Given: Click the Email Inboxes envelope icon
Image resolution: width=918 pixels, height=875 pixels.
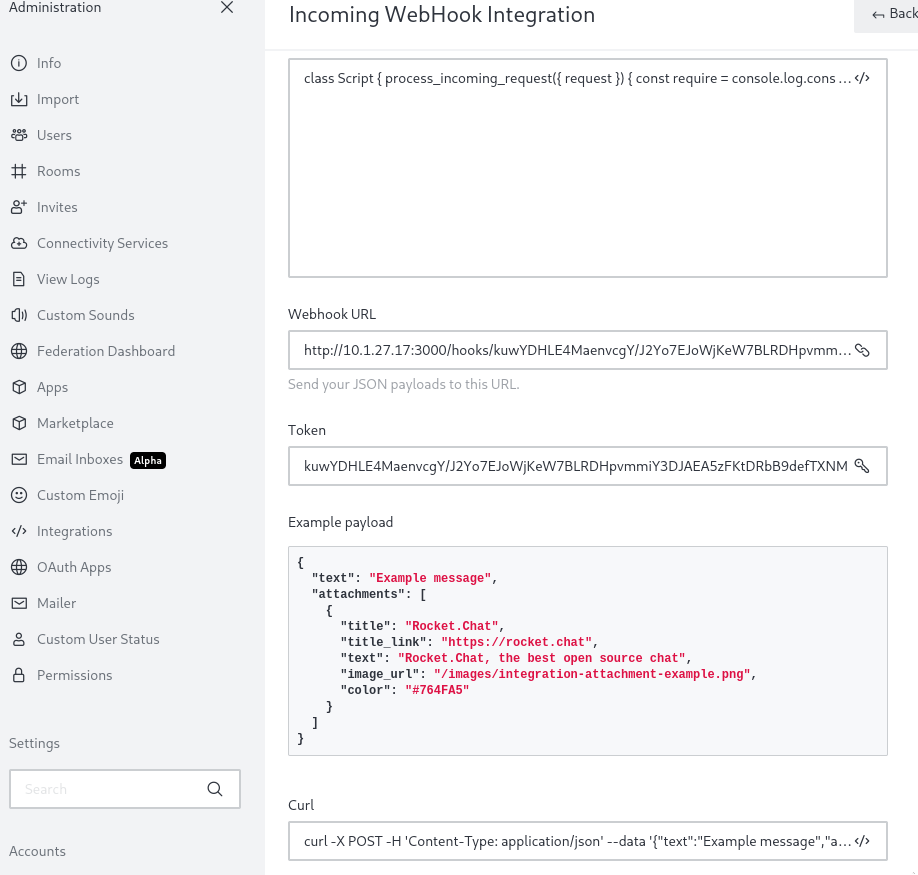Looking at the screenshot, I should (x=19, y=459).
